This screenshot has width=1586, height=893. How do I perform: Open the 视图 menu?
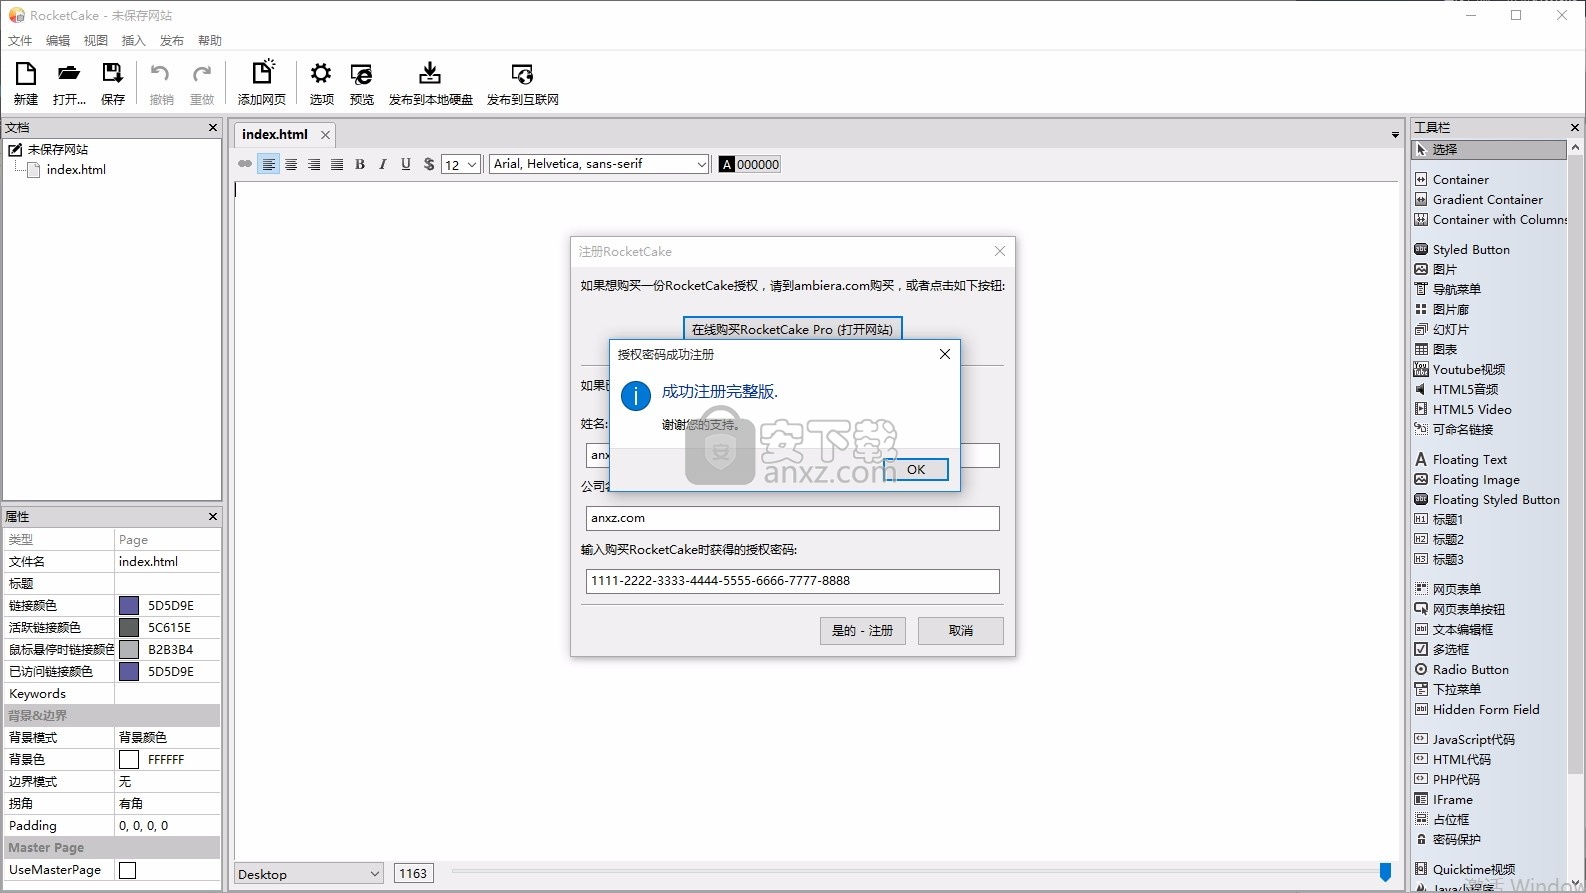coord(96,41)
